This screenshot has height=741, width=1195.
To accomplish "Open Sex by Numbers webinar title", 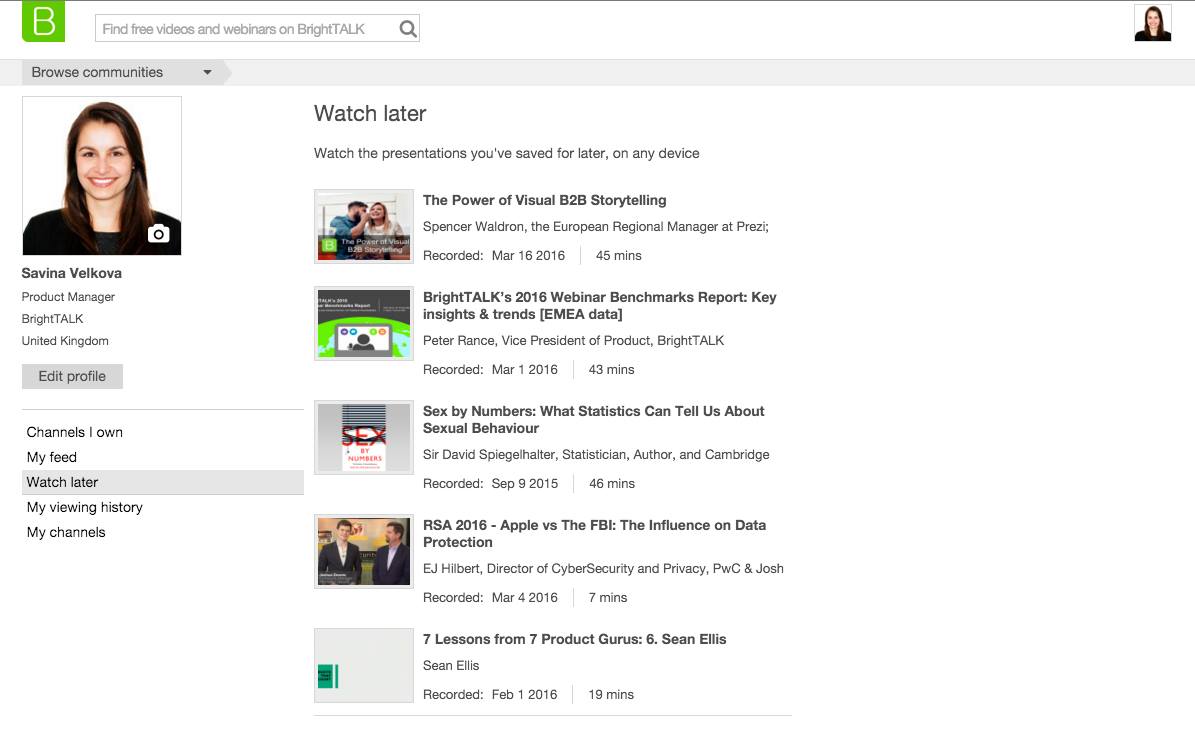I will [x=593, y=420].
